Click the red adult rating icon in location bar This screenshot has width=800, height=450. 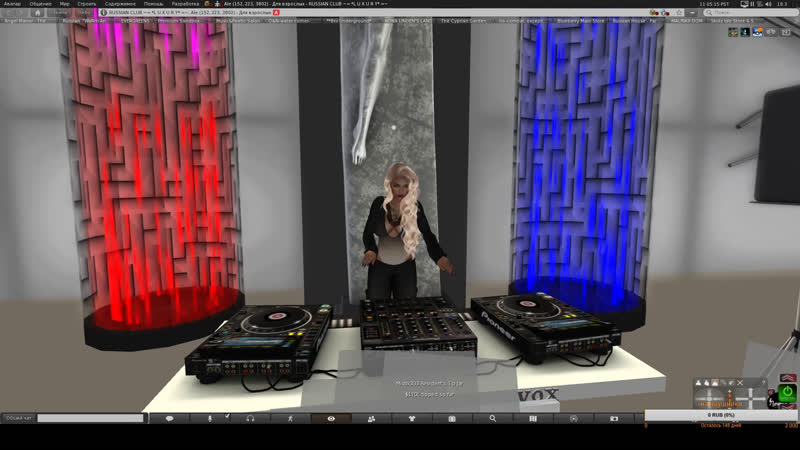pyautogui.click(x=276, y=12)
